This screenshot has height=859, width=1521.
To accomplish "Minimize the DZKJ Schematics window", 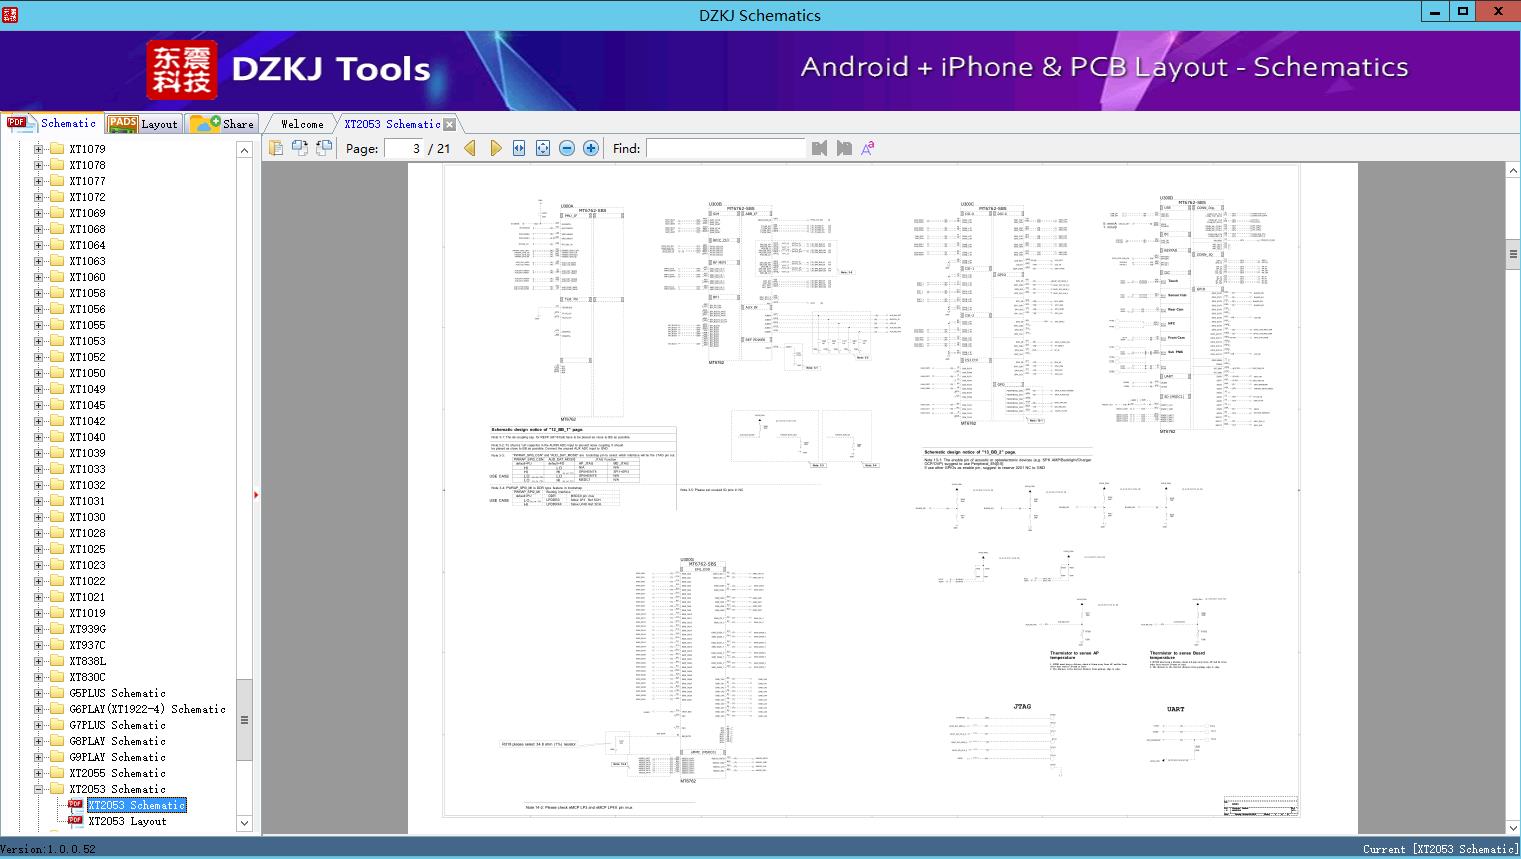I will (1436, 12).
